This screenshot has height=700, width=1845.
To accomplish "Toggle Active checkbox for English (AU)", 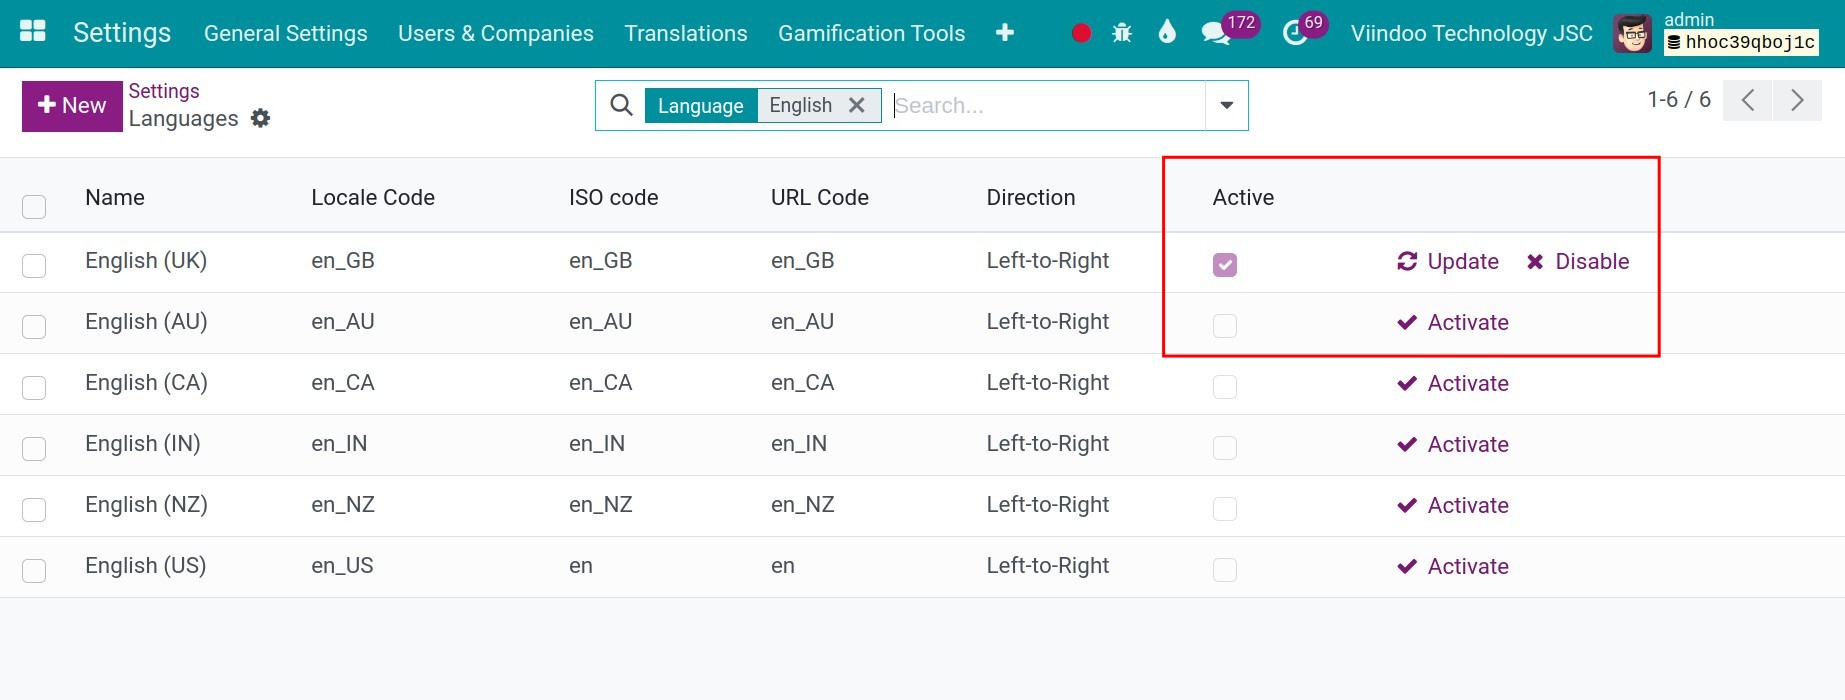I will tap(1225, 326).
